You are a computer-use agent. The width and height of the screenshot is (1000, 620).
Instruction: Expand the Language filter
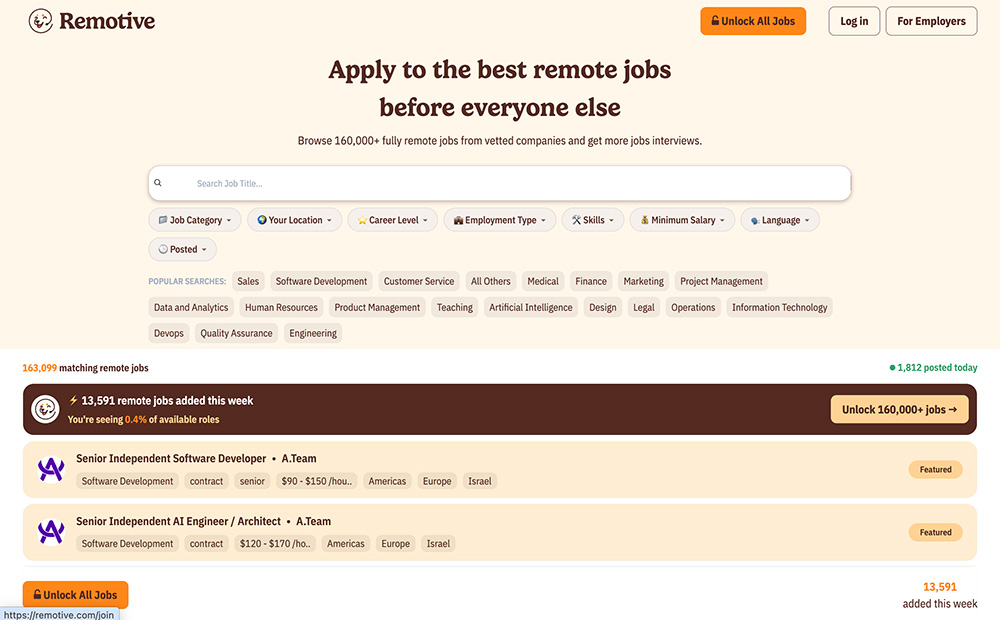(780, 220)
